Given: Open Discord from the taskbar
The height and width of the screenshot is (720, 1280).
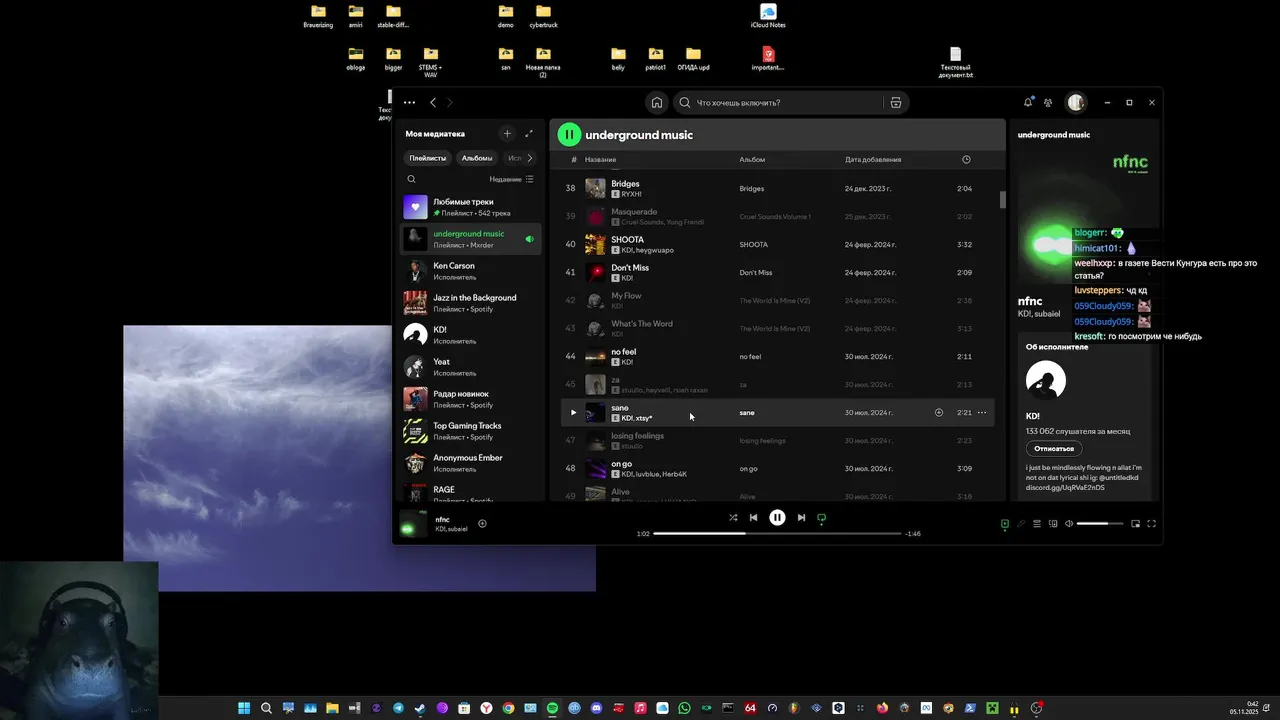Looking at the screenshot, I should 596,708.
